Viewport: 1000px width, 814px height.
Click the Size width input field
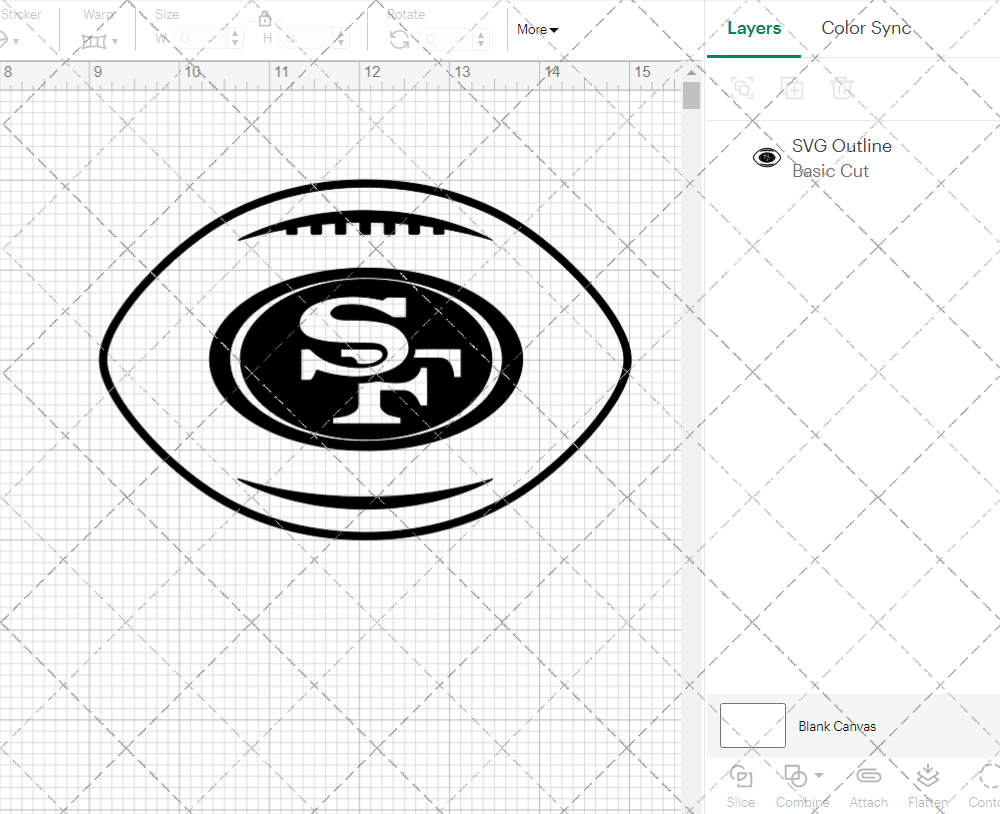(200, 38)
